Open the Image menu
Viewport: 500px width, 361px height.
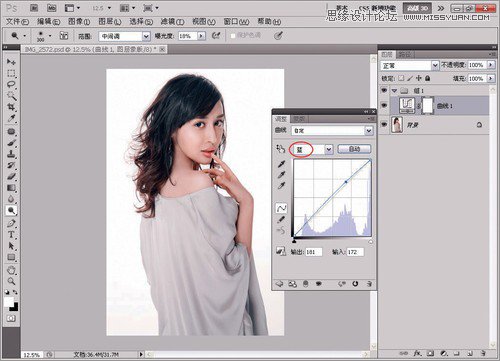point(79,22)
